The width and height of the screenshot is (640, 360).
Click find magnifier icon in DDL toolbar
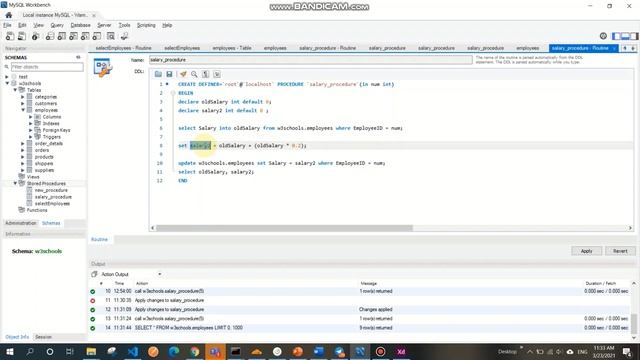click(x=194, y=74)
